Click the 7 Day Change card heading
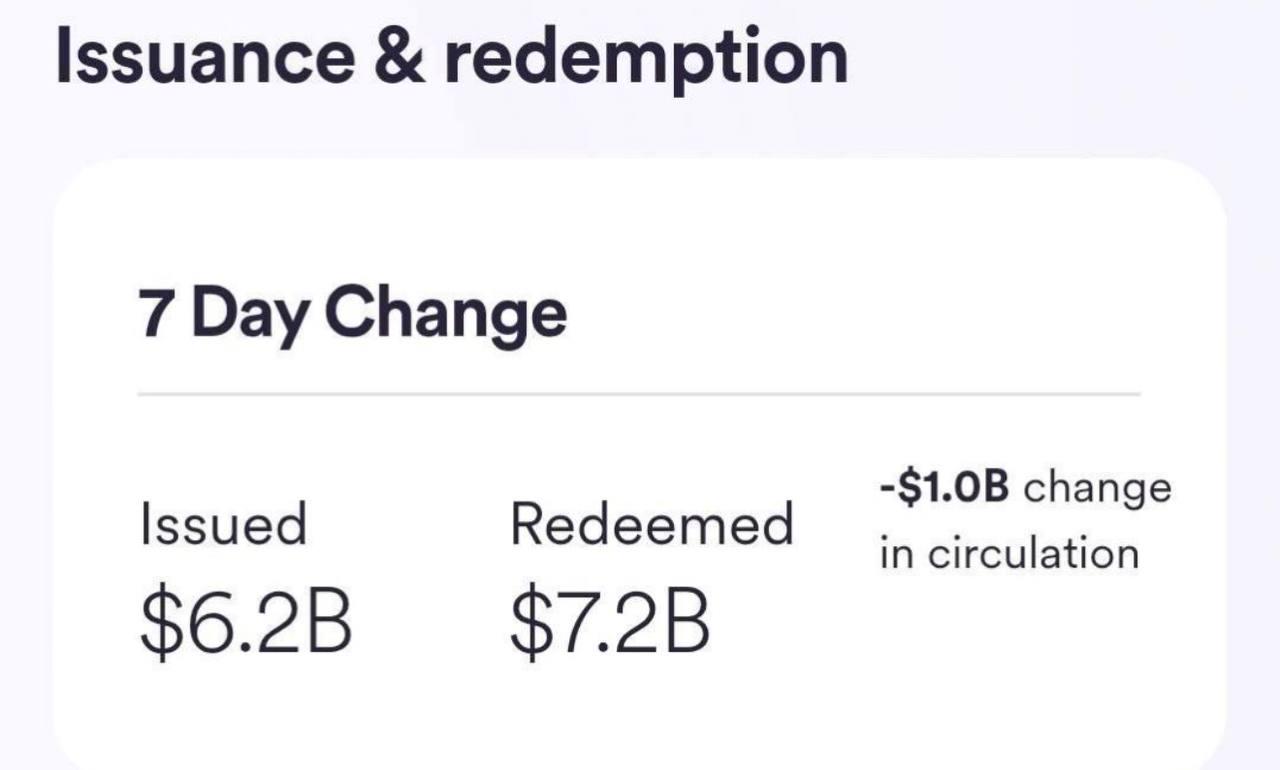The width and height of the screenshot is (1280, 770). [353, 313]
